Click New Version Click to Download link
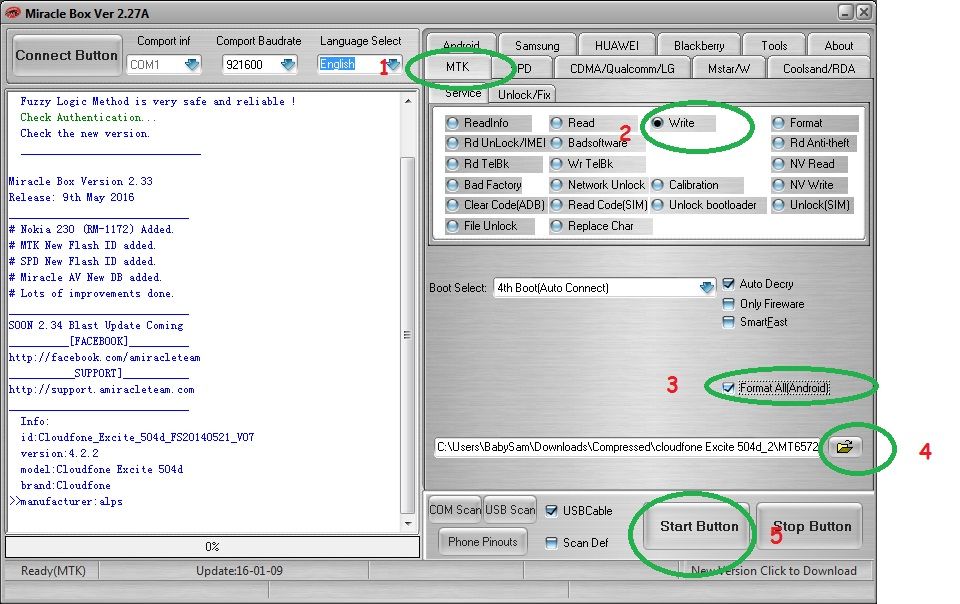 774,571
